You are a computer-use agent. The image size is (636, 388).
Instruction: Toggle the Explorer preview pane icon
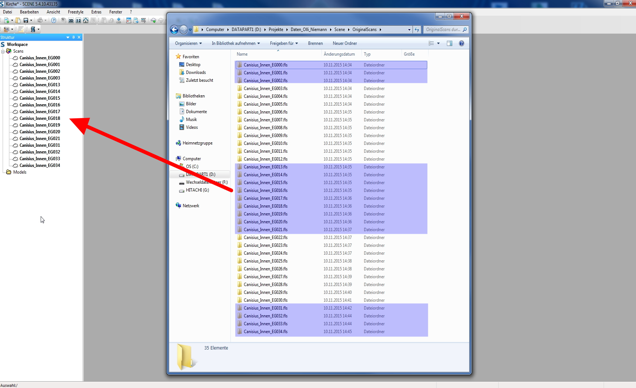tap(449, 43)
